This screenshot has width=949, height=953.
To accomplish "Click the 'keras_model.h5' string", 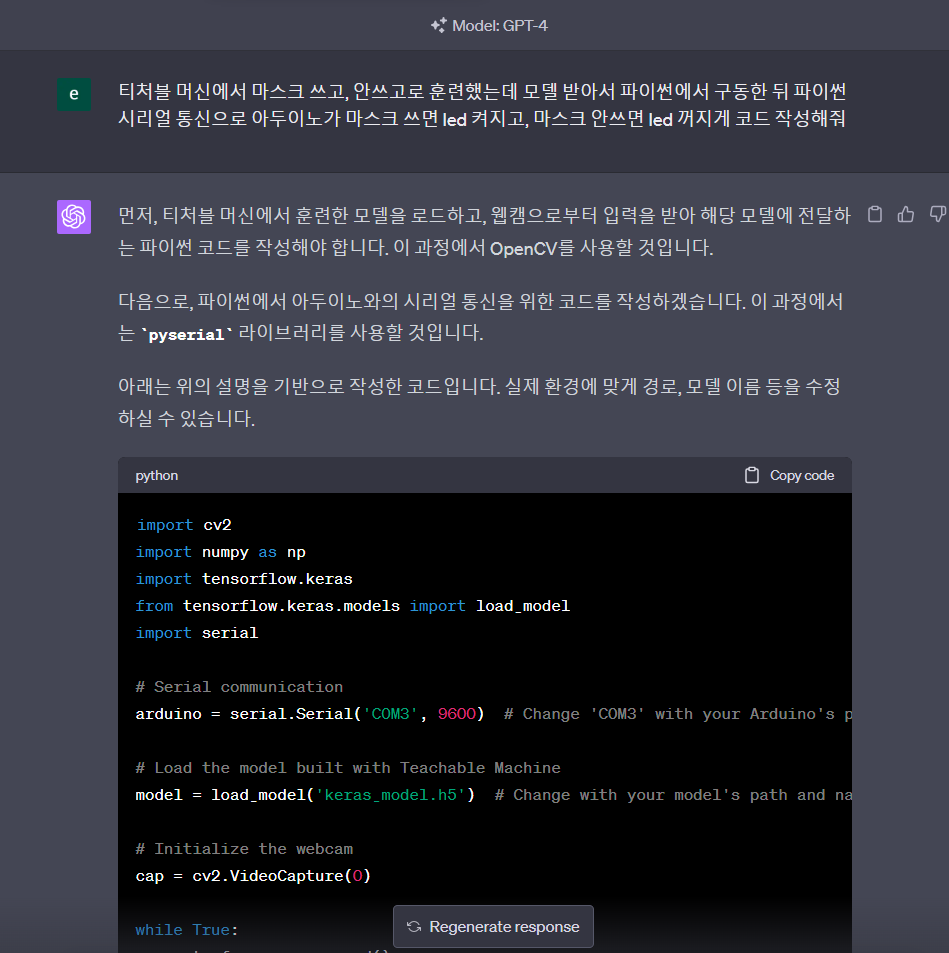I will coord(390,795).
